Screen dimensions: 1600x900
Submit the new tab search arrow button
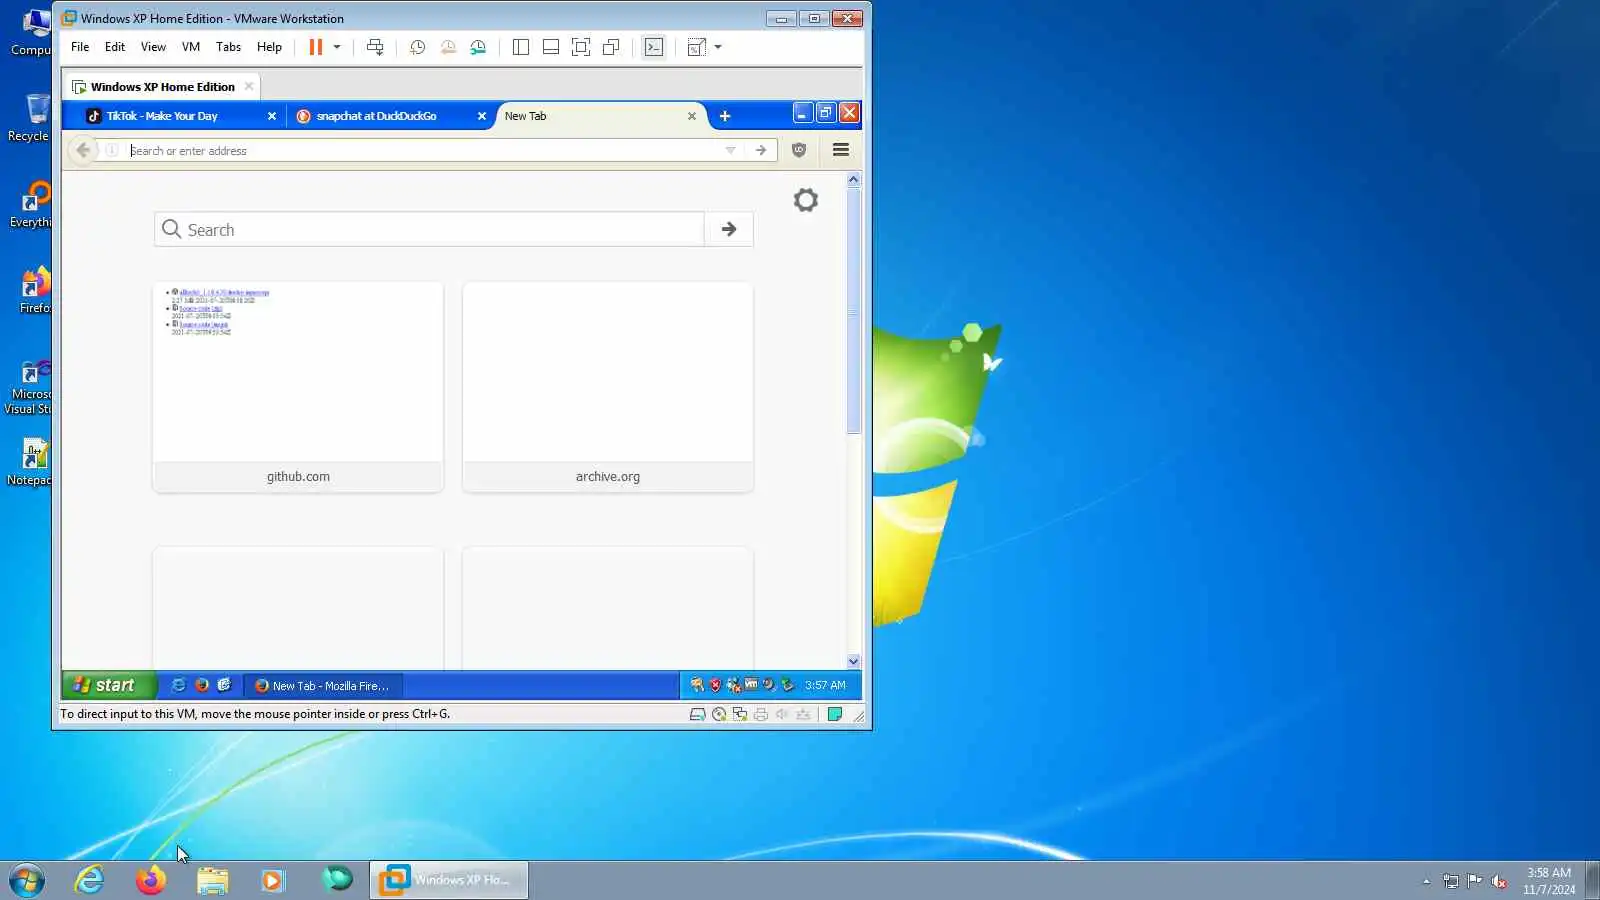[729, 230]
